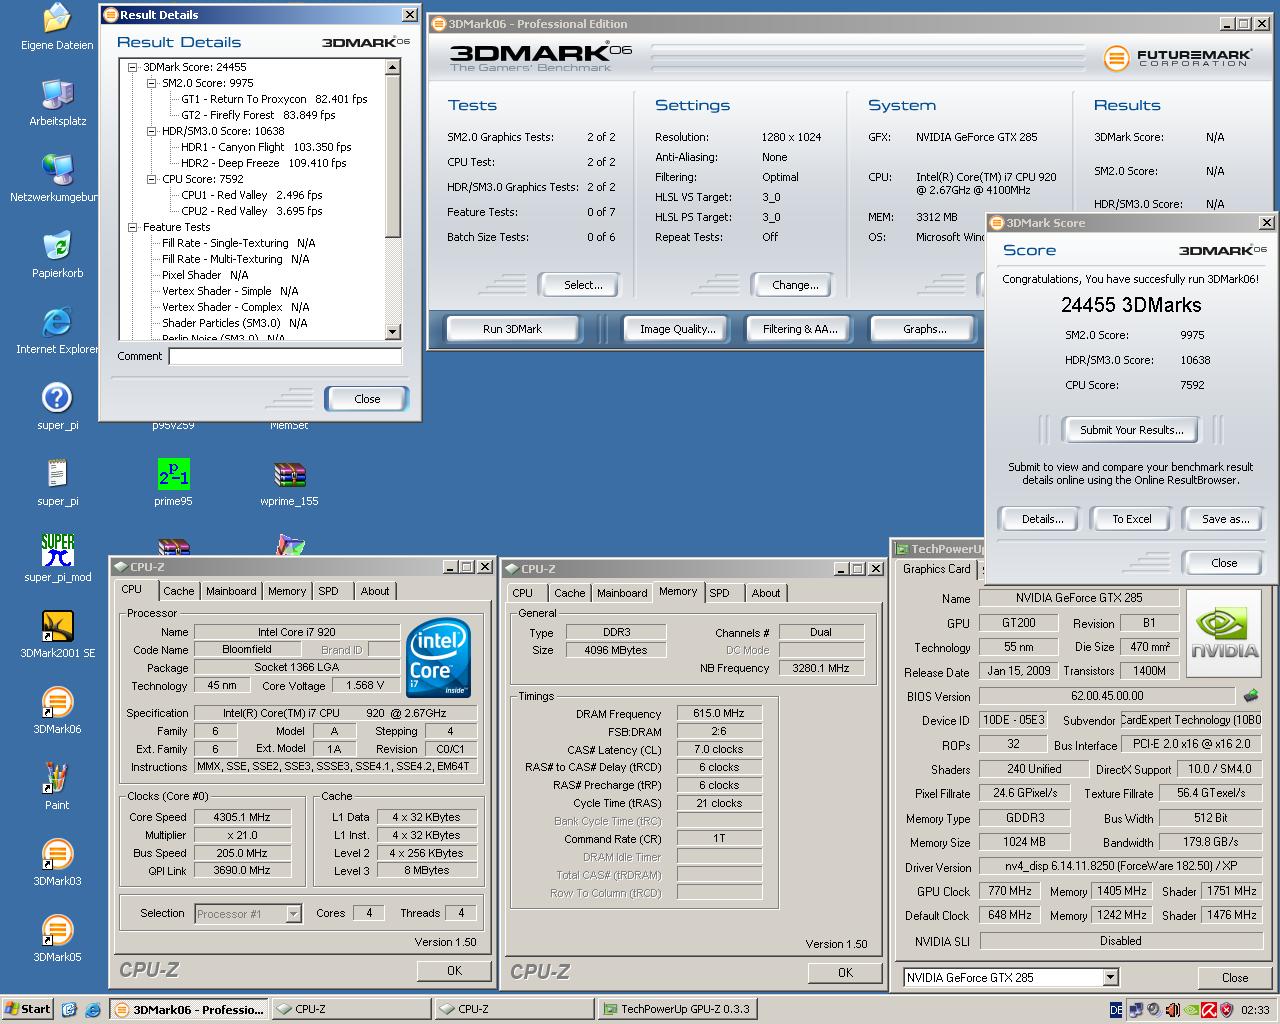Switch to Cache tab in left CPU-Z
The height and width of the screenshot is (1024, 1280).
[x=179, y=591]
